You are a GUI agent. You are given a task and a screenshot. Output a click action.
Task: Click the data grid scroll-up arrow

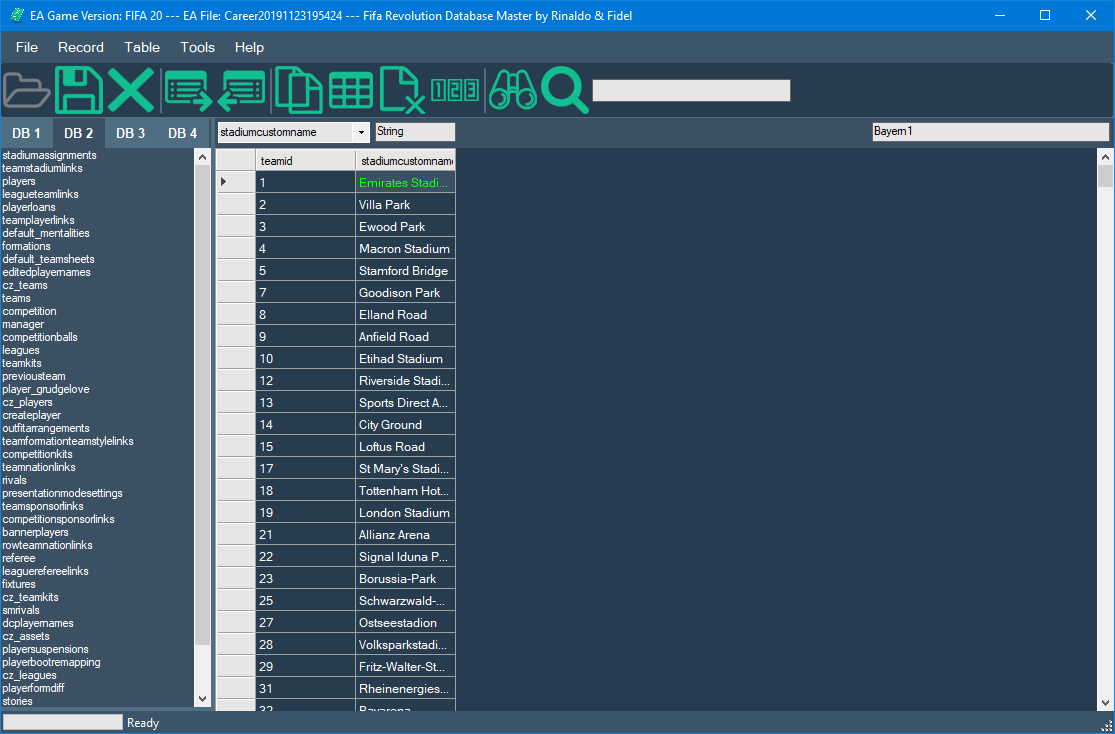pos(1106,157)
